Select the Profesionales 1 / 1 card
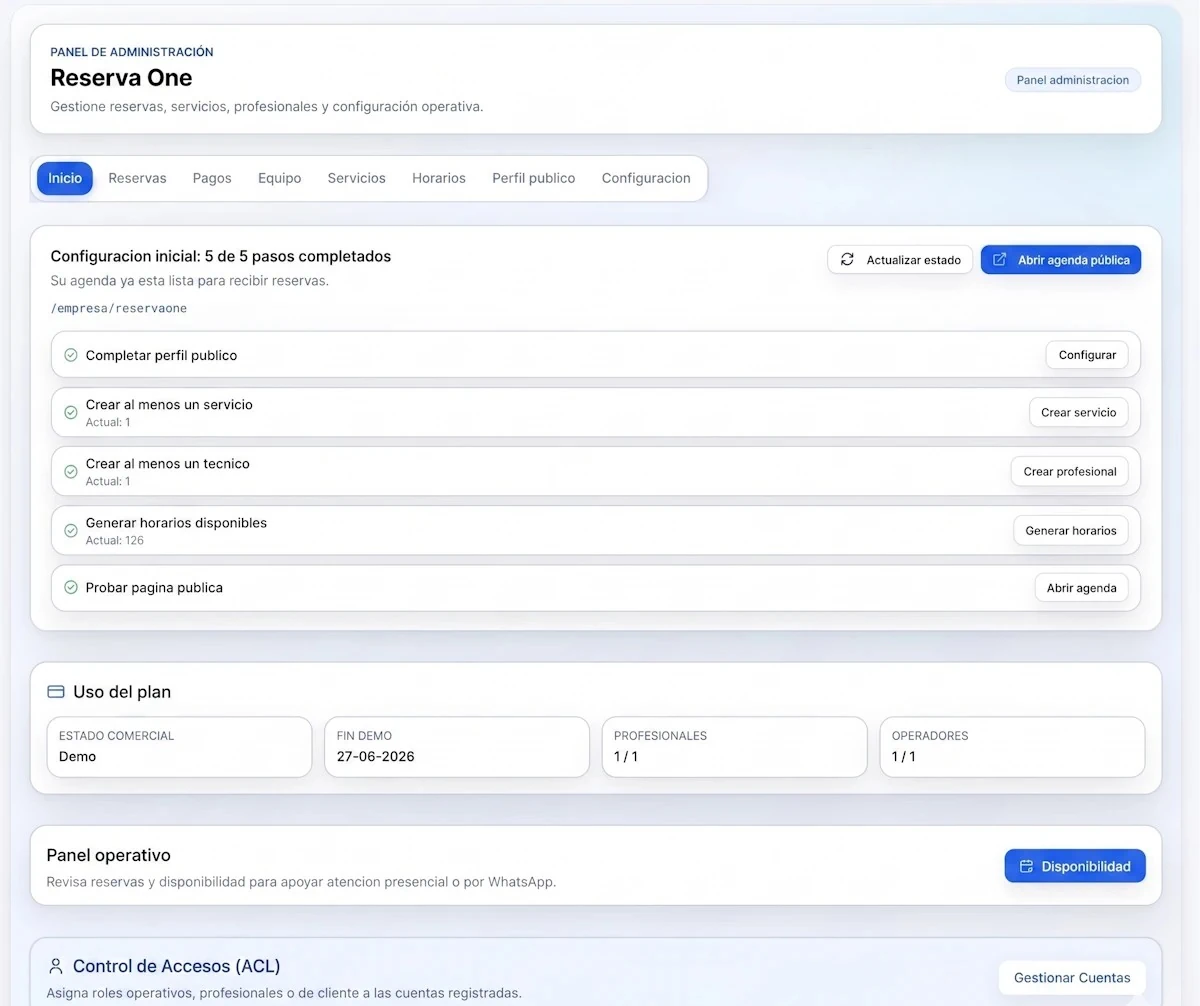Screen dimensions: 1200x1006 point(734,747)
